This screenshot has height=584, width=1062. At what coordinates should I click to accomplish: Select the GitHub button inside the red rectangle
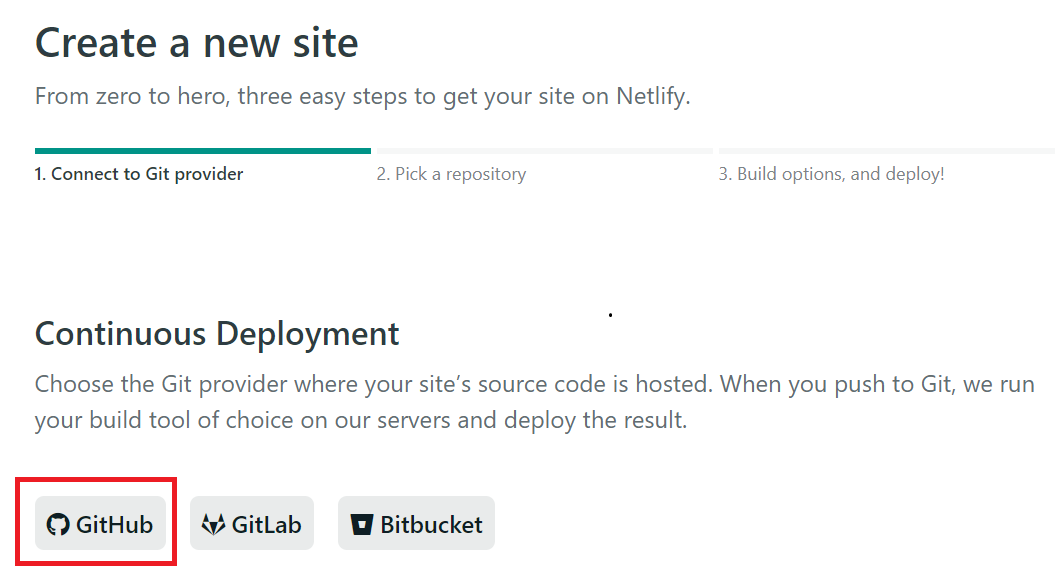100,523
